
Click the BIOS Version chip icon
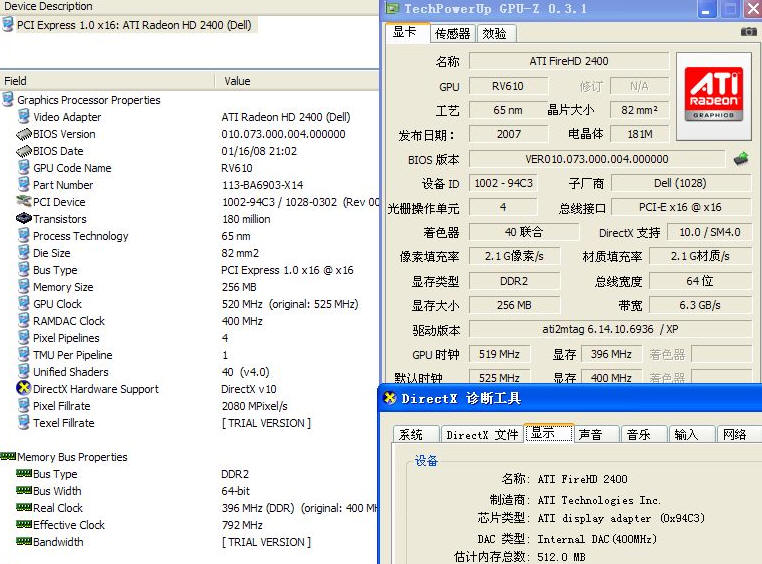click(x=23, y=134)
